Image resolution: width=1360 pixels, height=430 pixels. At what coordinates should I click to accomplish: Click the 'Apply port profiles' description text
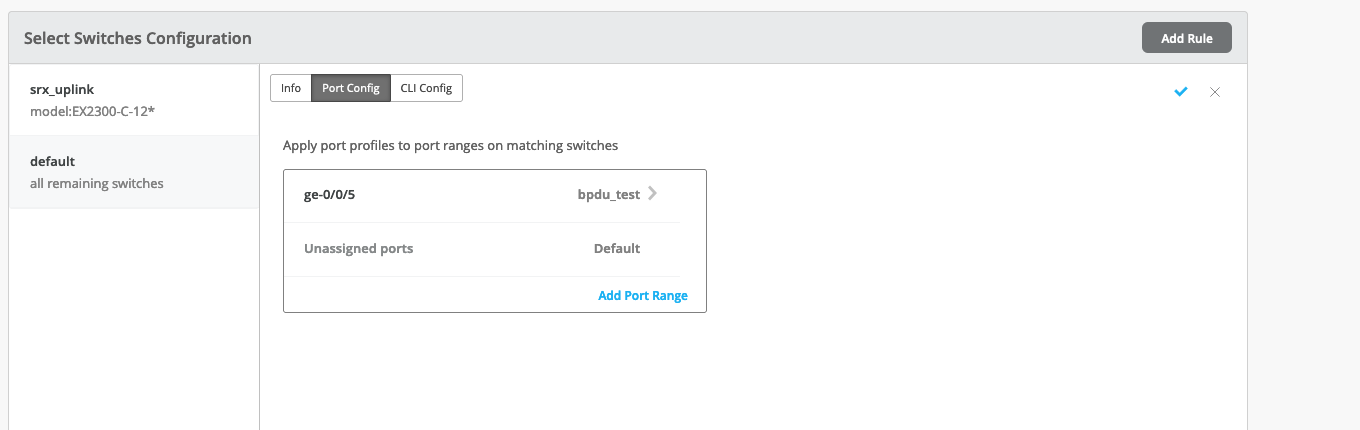450,145
